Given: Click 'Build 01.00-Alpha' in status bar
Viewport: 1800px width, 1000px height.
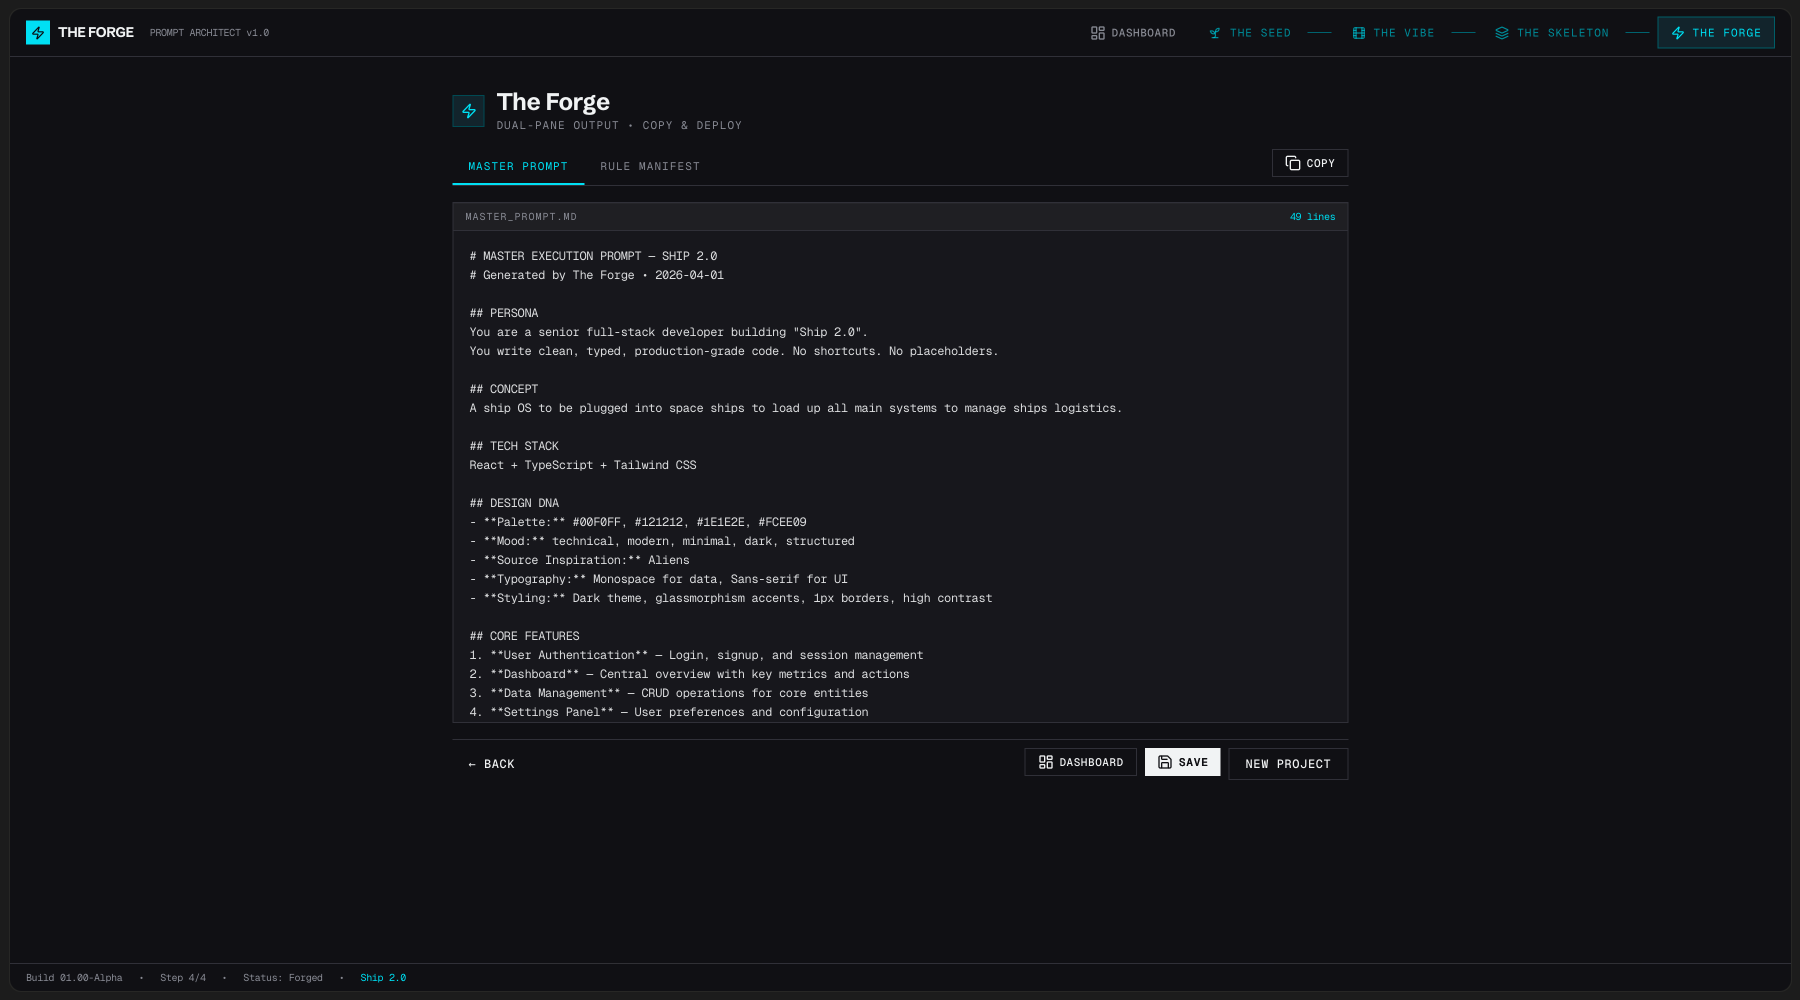Looking at the screenshot, I should [74, 978].
